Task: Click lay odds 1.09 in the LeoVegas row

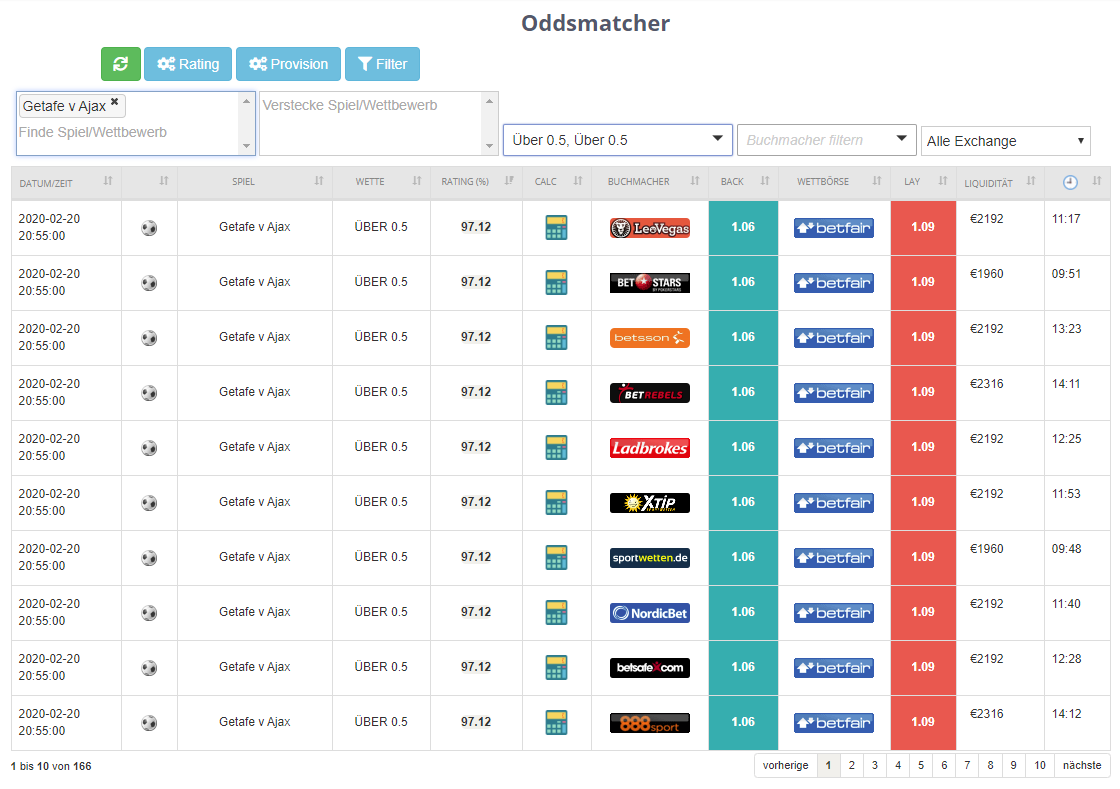Action: coord(923,228)
